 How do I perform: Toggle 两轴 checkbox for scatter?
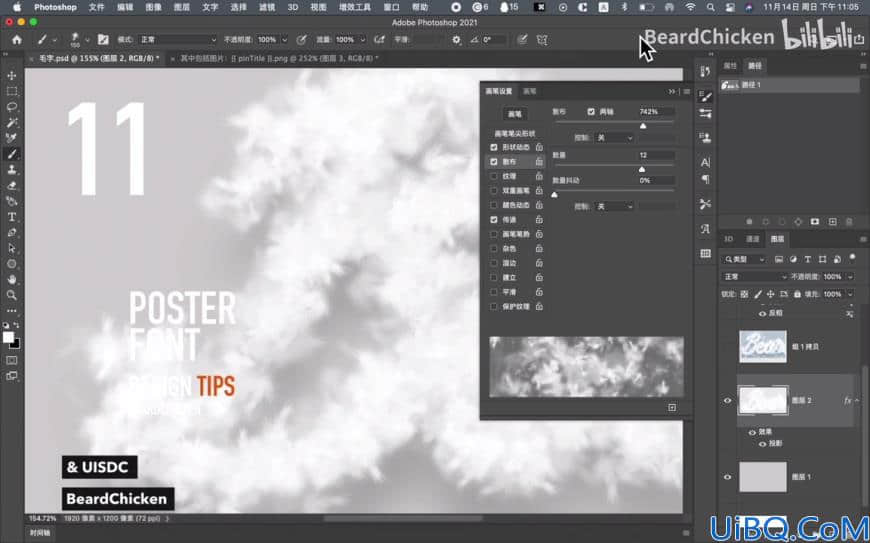pyautogui.click(x=591, y=111)
